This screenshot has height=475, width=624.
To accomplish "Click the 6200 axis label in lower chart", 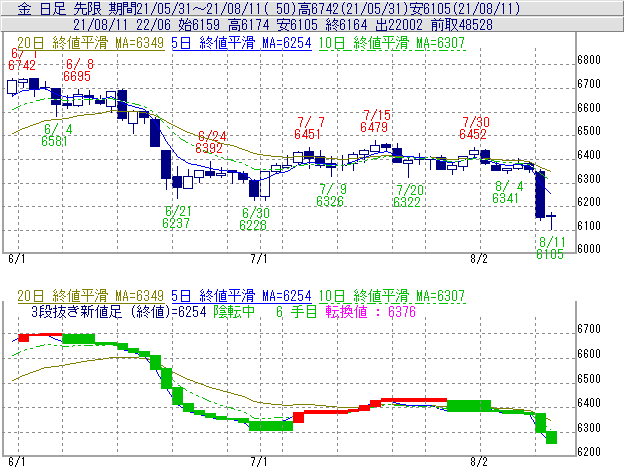I will tap(589, 452).
